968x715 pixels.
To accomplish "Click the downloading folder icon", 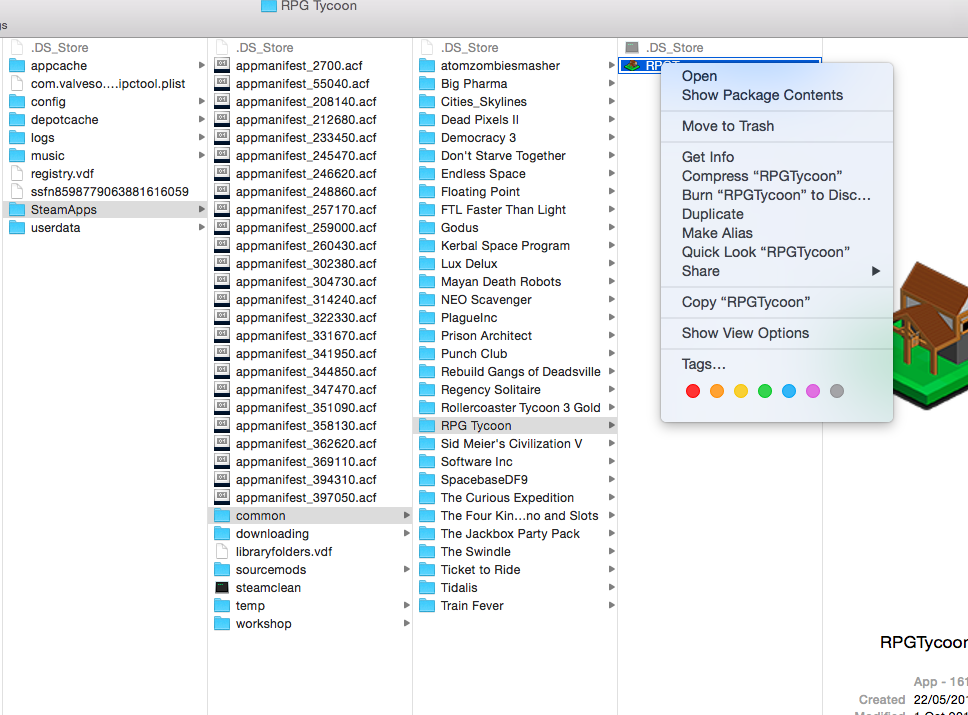I will point(222,533).
